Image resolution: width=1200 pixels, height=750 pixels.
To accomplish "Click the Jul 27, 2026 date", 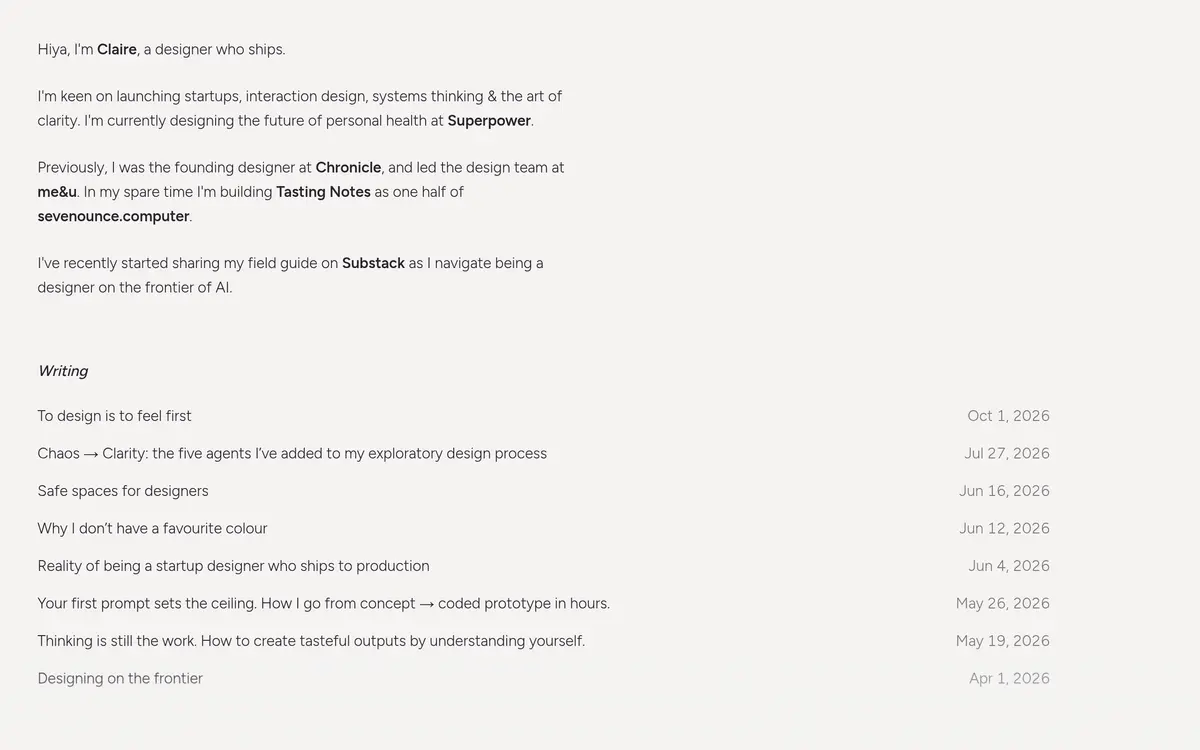I will [x=1007, y=454].
